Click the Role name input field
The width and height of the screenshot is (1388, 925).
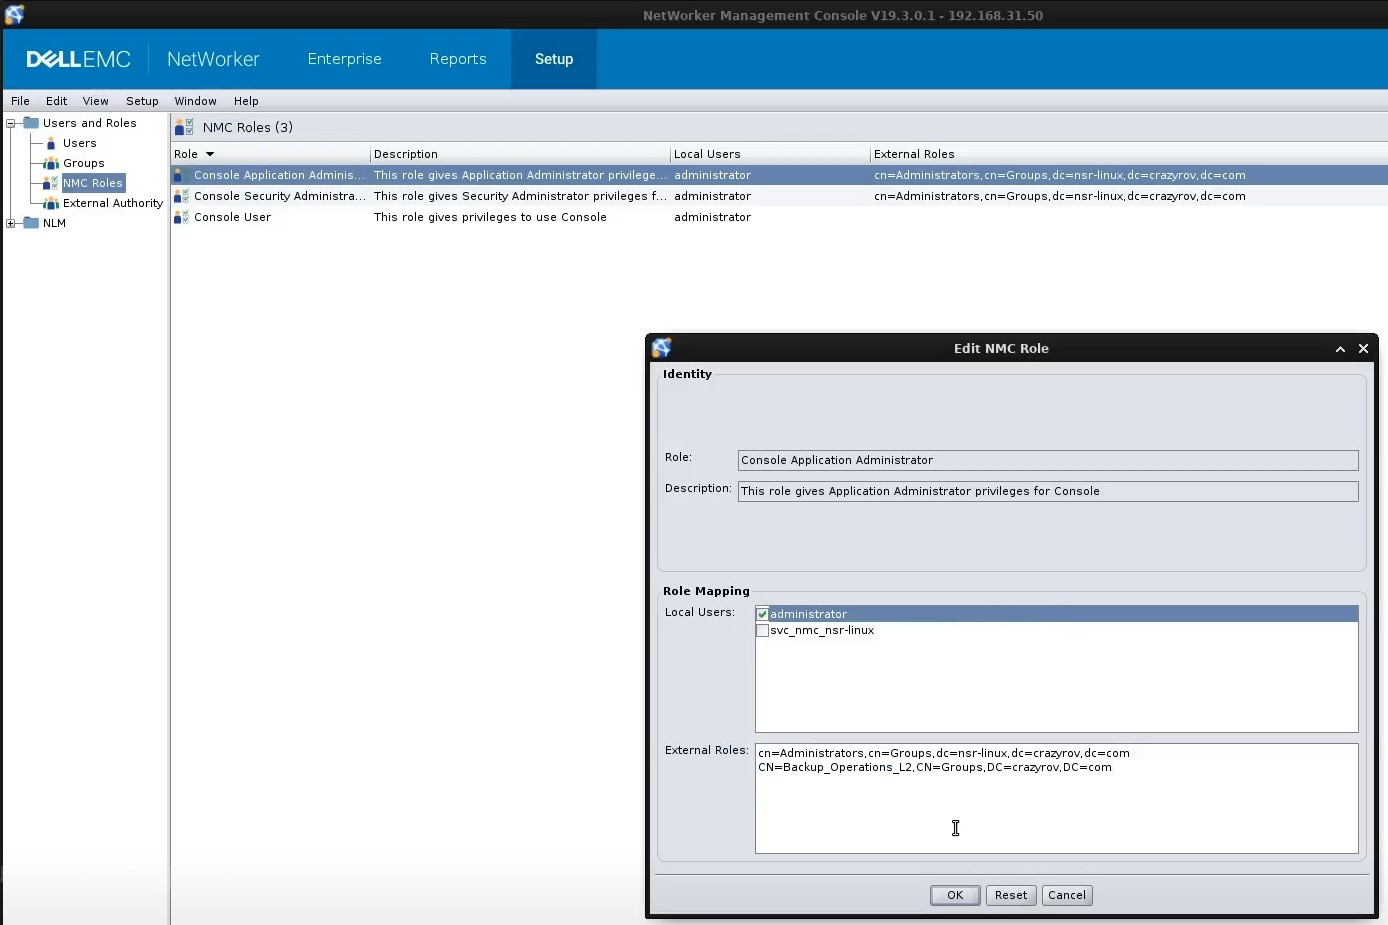tap(1048, 460)
